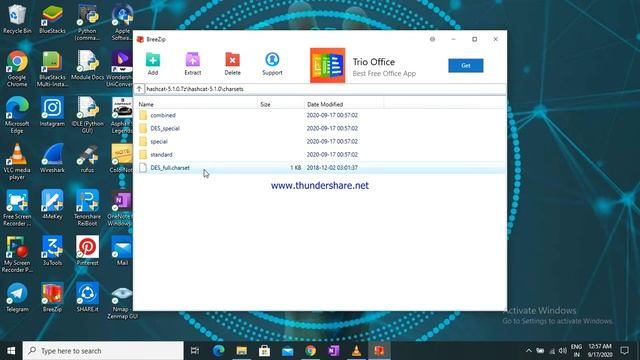Click the Trio Office ad thumbnail
This screenshot has height=360, width=640.
click(x=327, y=65)
